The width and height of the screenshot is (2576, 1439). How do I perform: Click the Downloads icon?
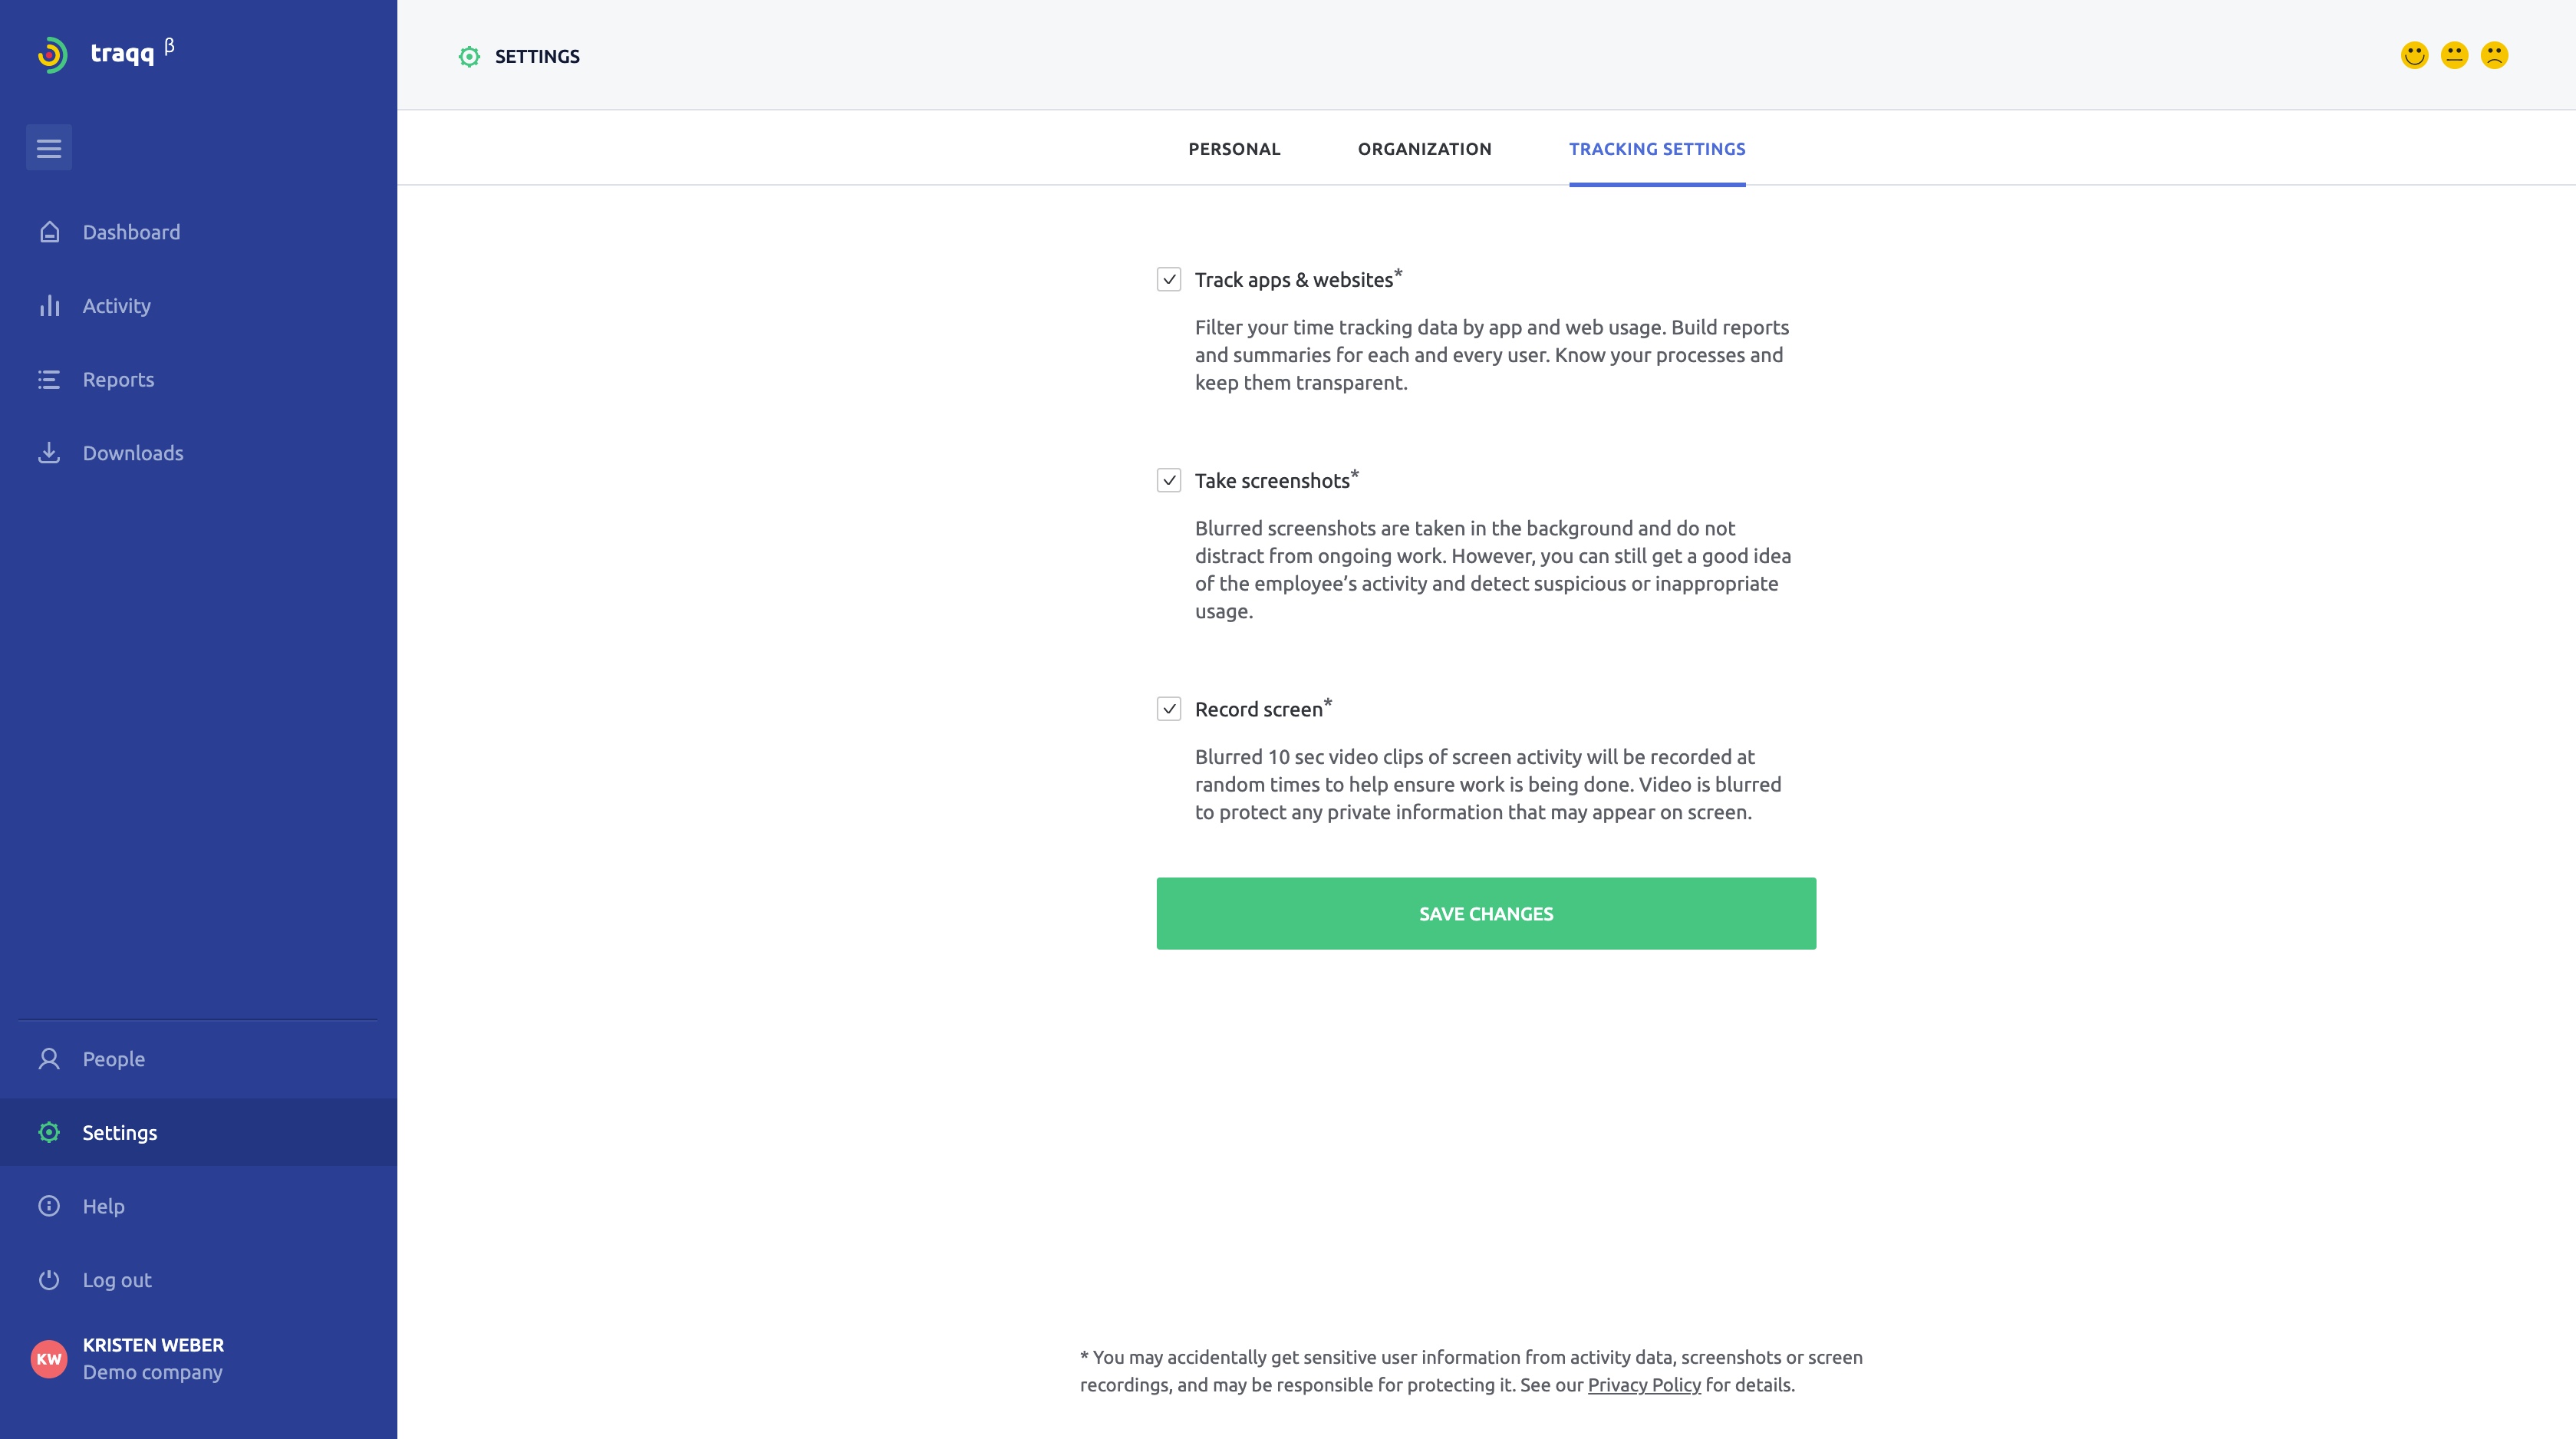click(49, 452)
